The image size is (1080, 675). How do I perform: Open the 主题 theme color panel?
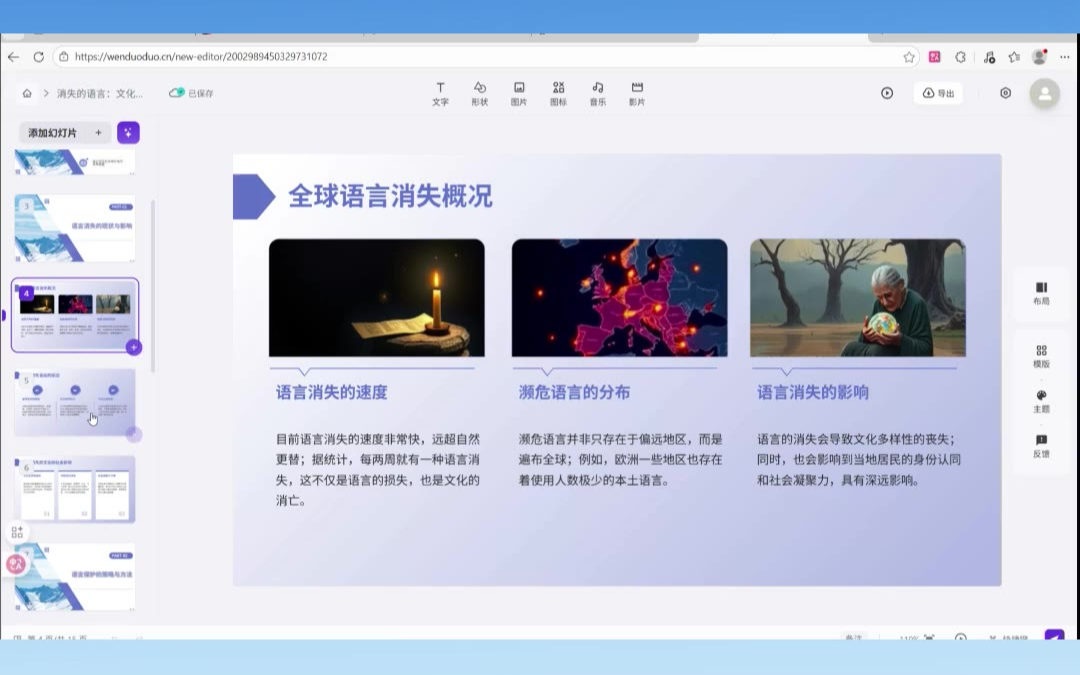pyautogui.click(x=1041, y=401)
